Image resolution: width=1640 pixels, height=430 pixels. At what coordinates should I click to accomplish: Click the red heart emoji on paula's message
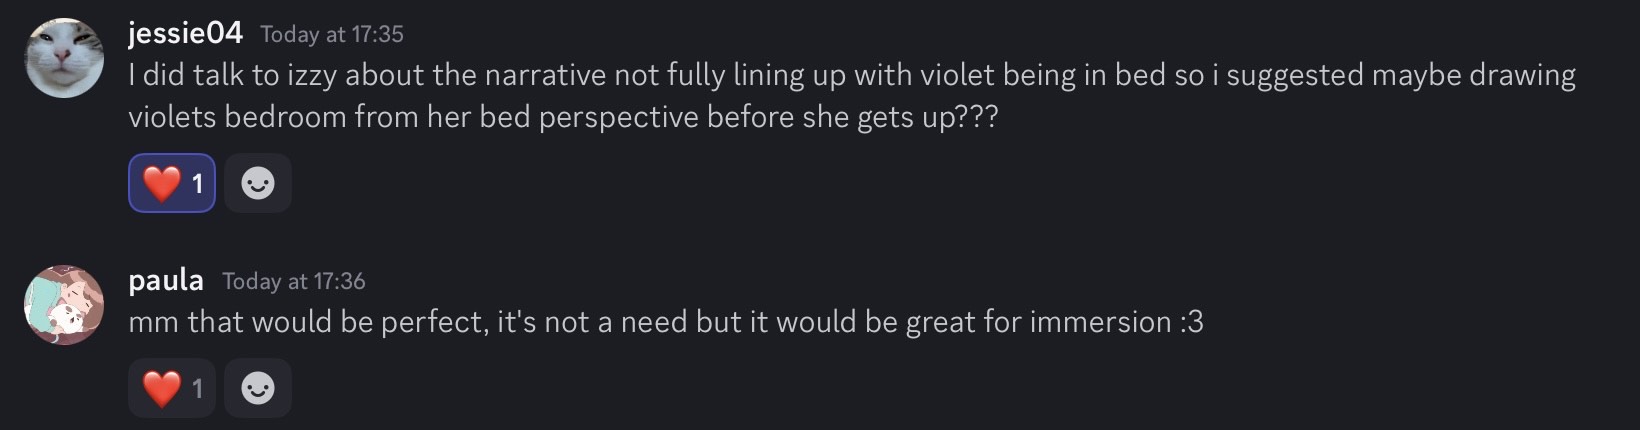[x=161, y=388]
